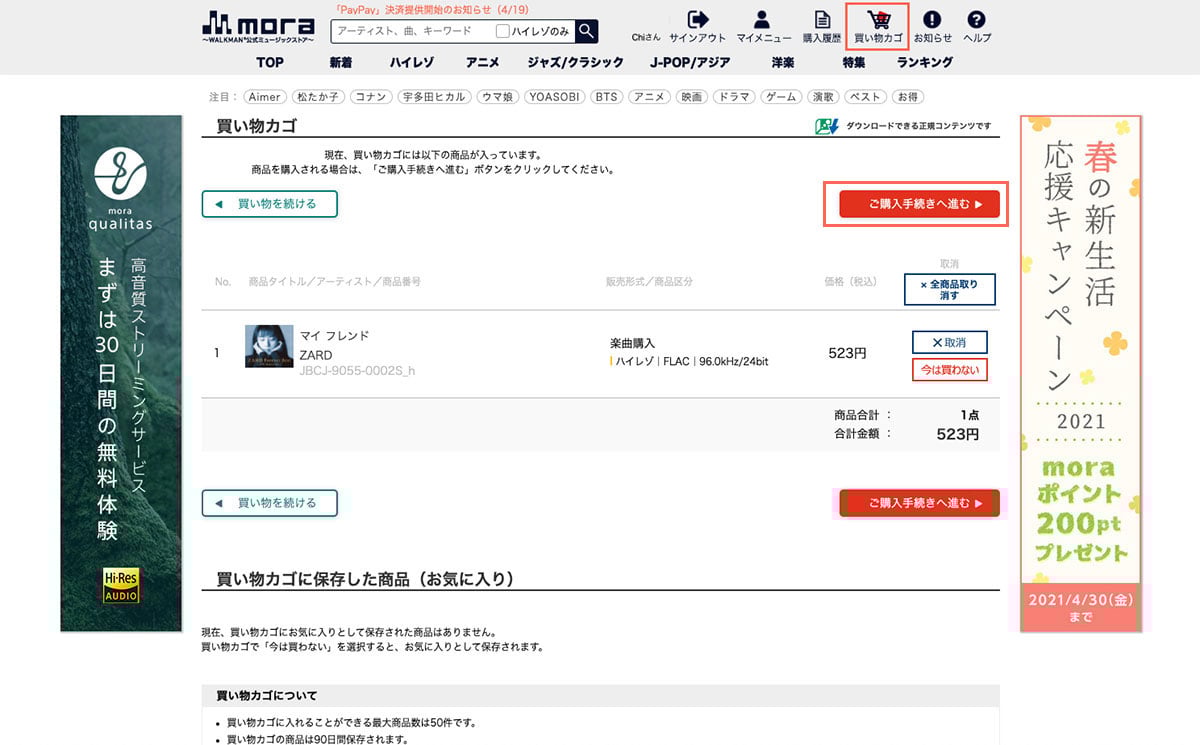Select the 松たか子 tag

tap(317, 97)
